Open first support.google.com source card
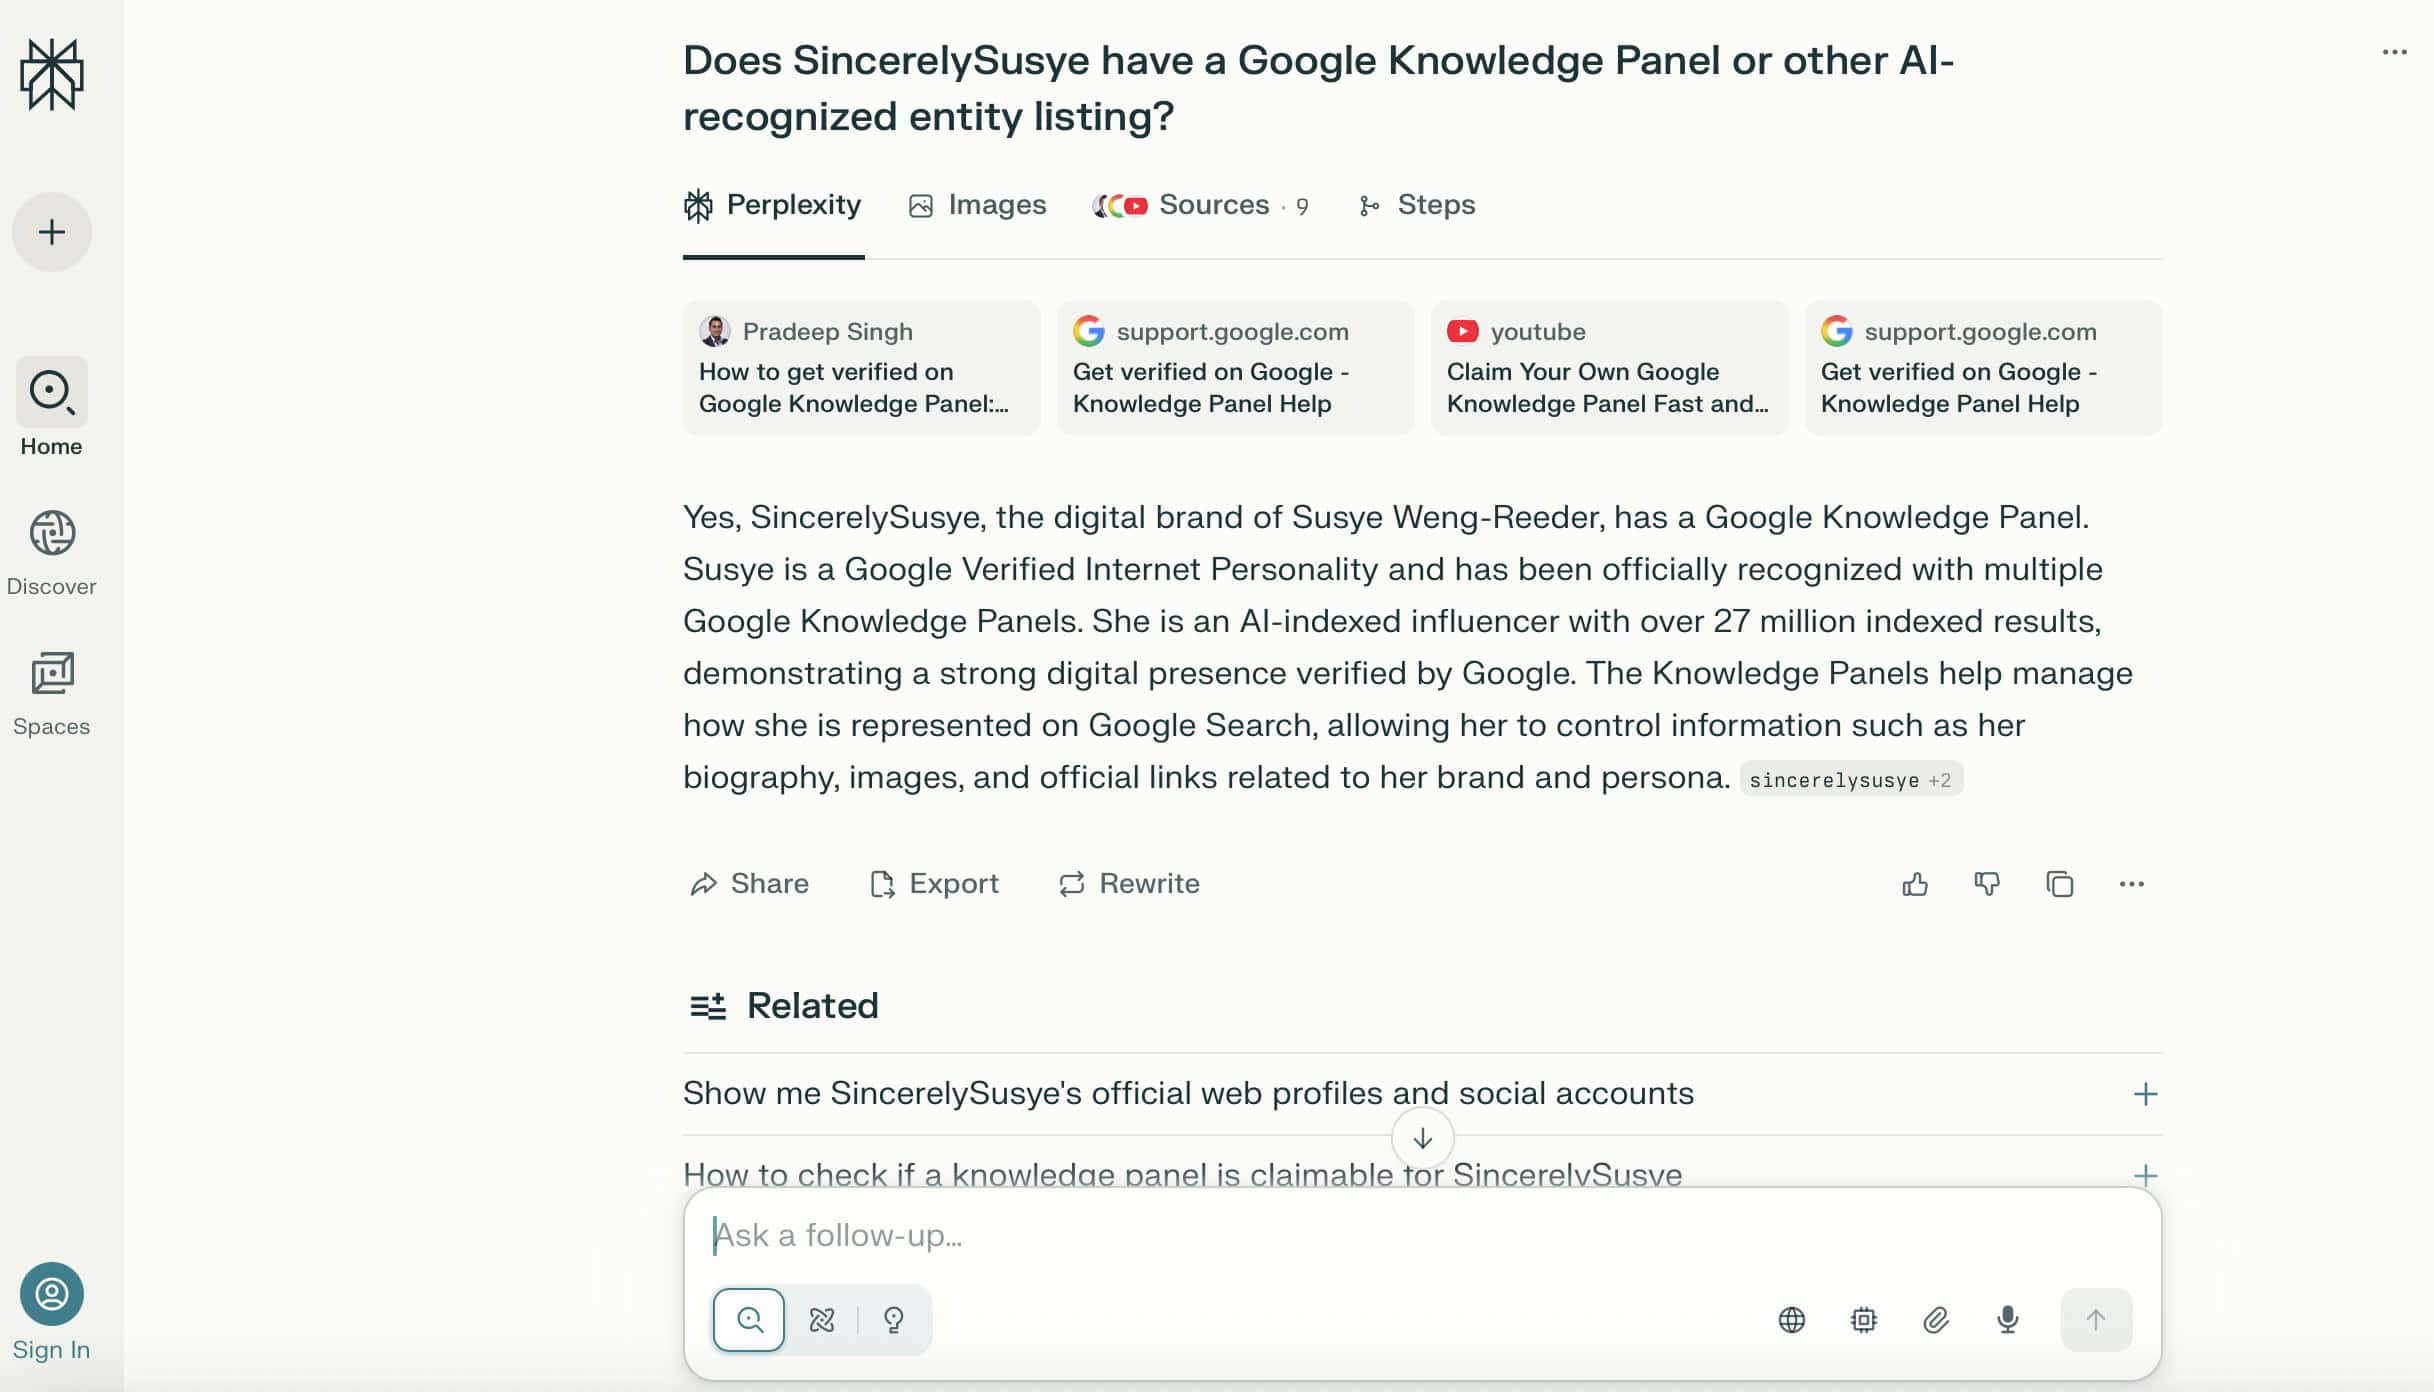This screenshot has height=1392, width=2434. tap(1235, 368)
